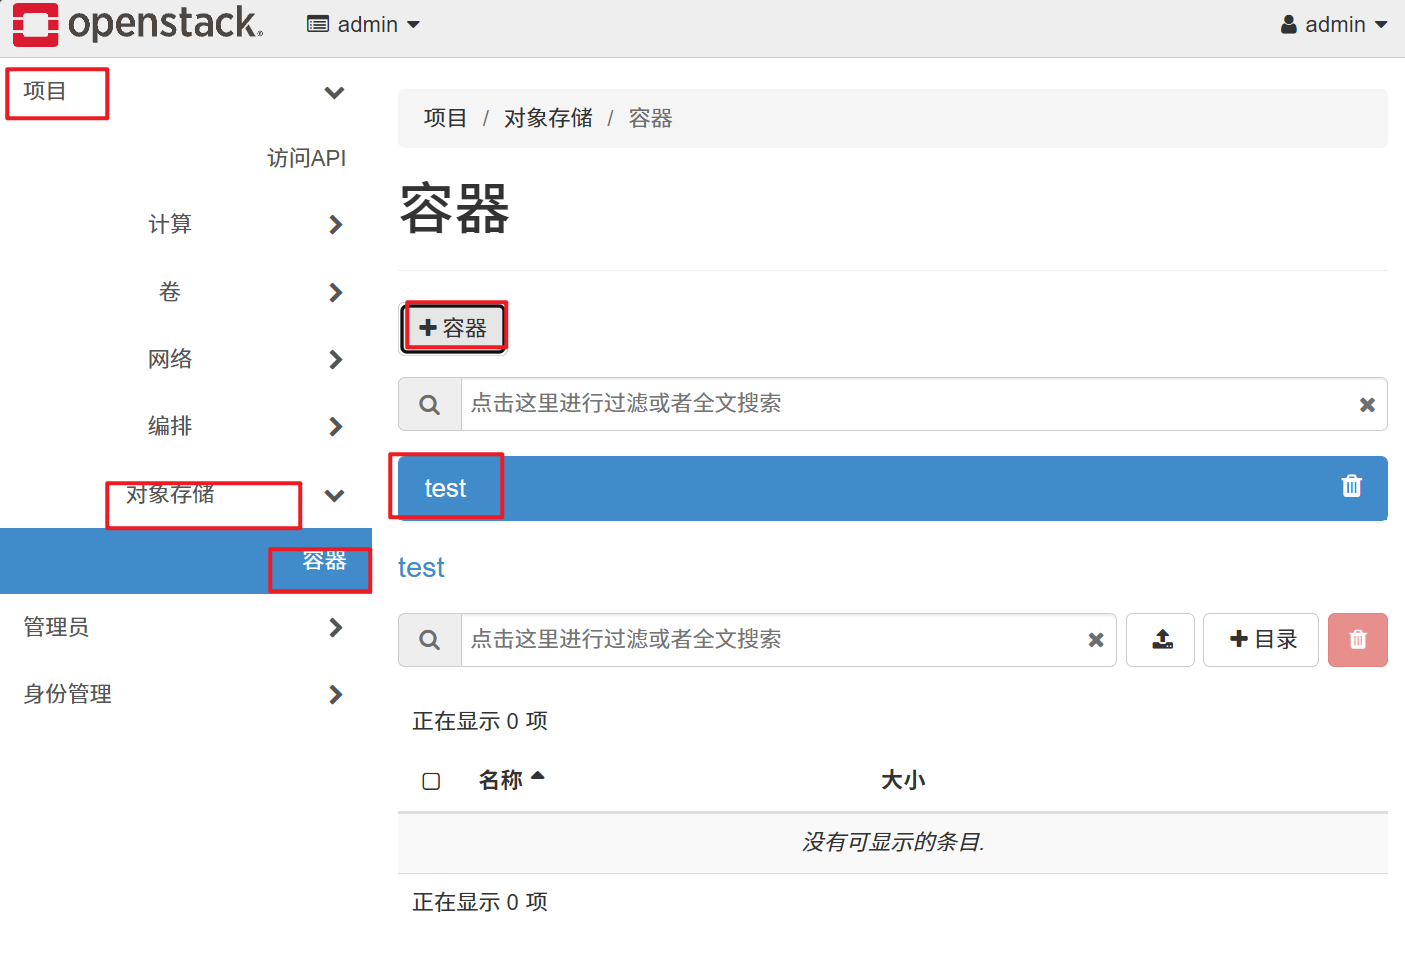Click the + 容器 create button

pos(453,328)
